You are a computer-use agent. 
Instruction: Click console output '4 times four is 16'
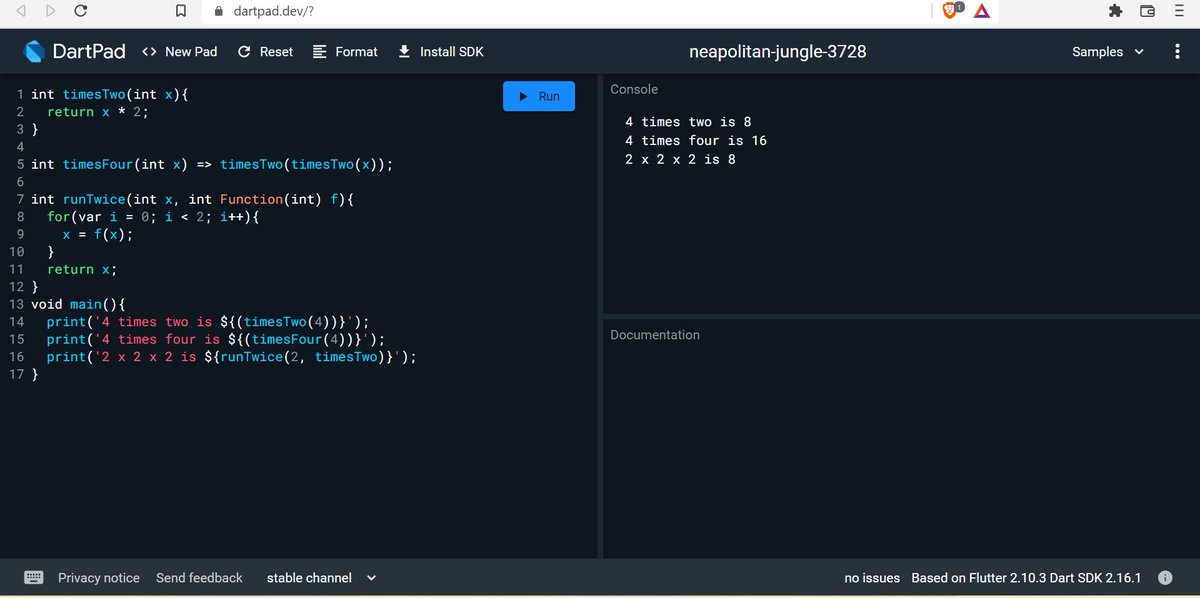coord(696,141)
